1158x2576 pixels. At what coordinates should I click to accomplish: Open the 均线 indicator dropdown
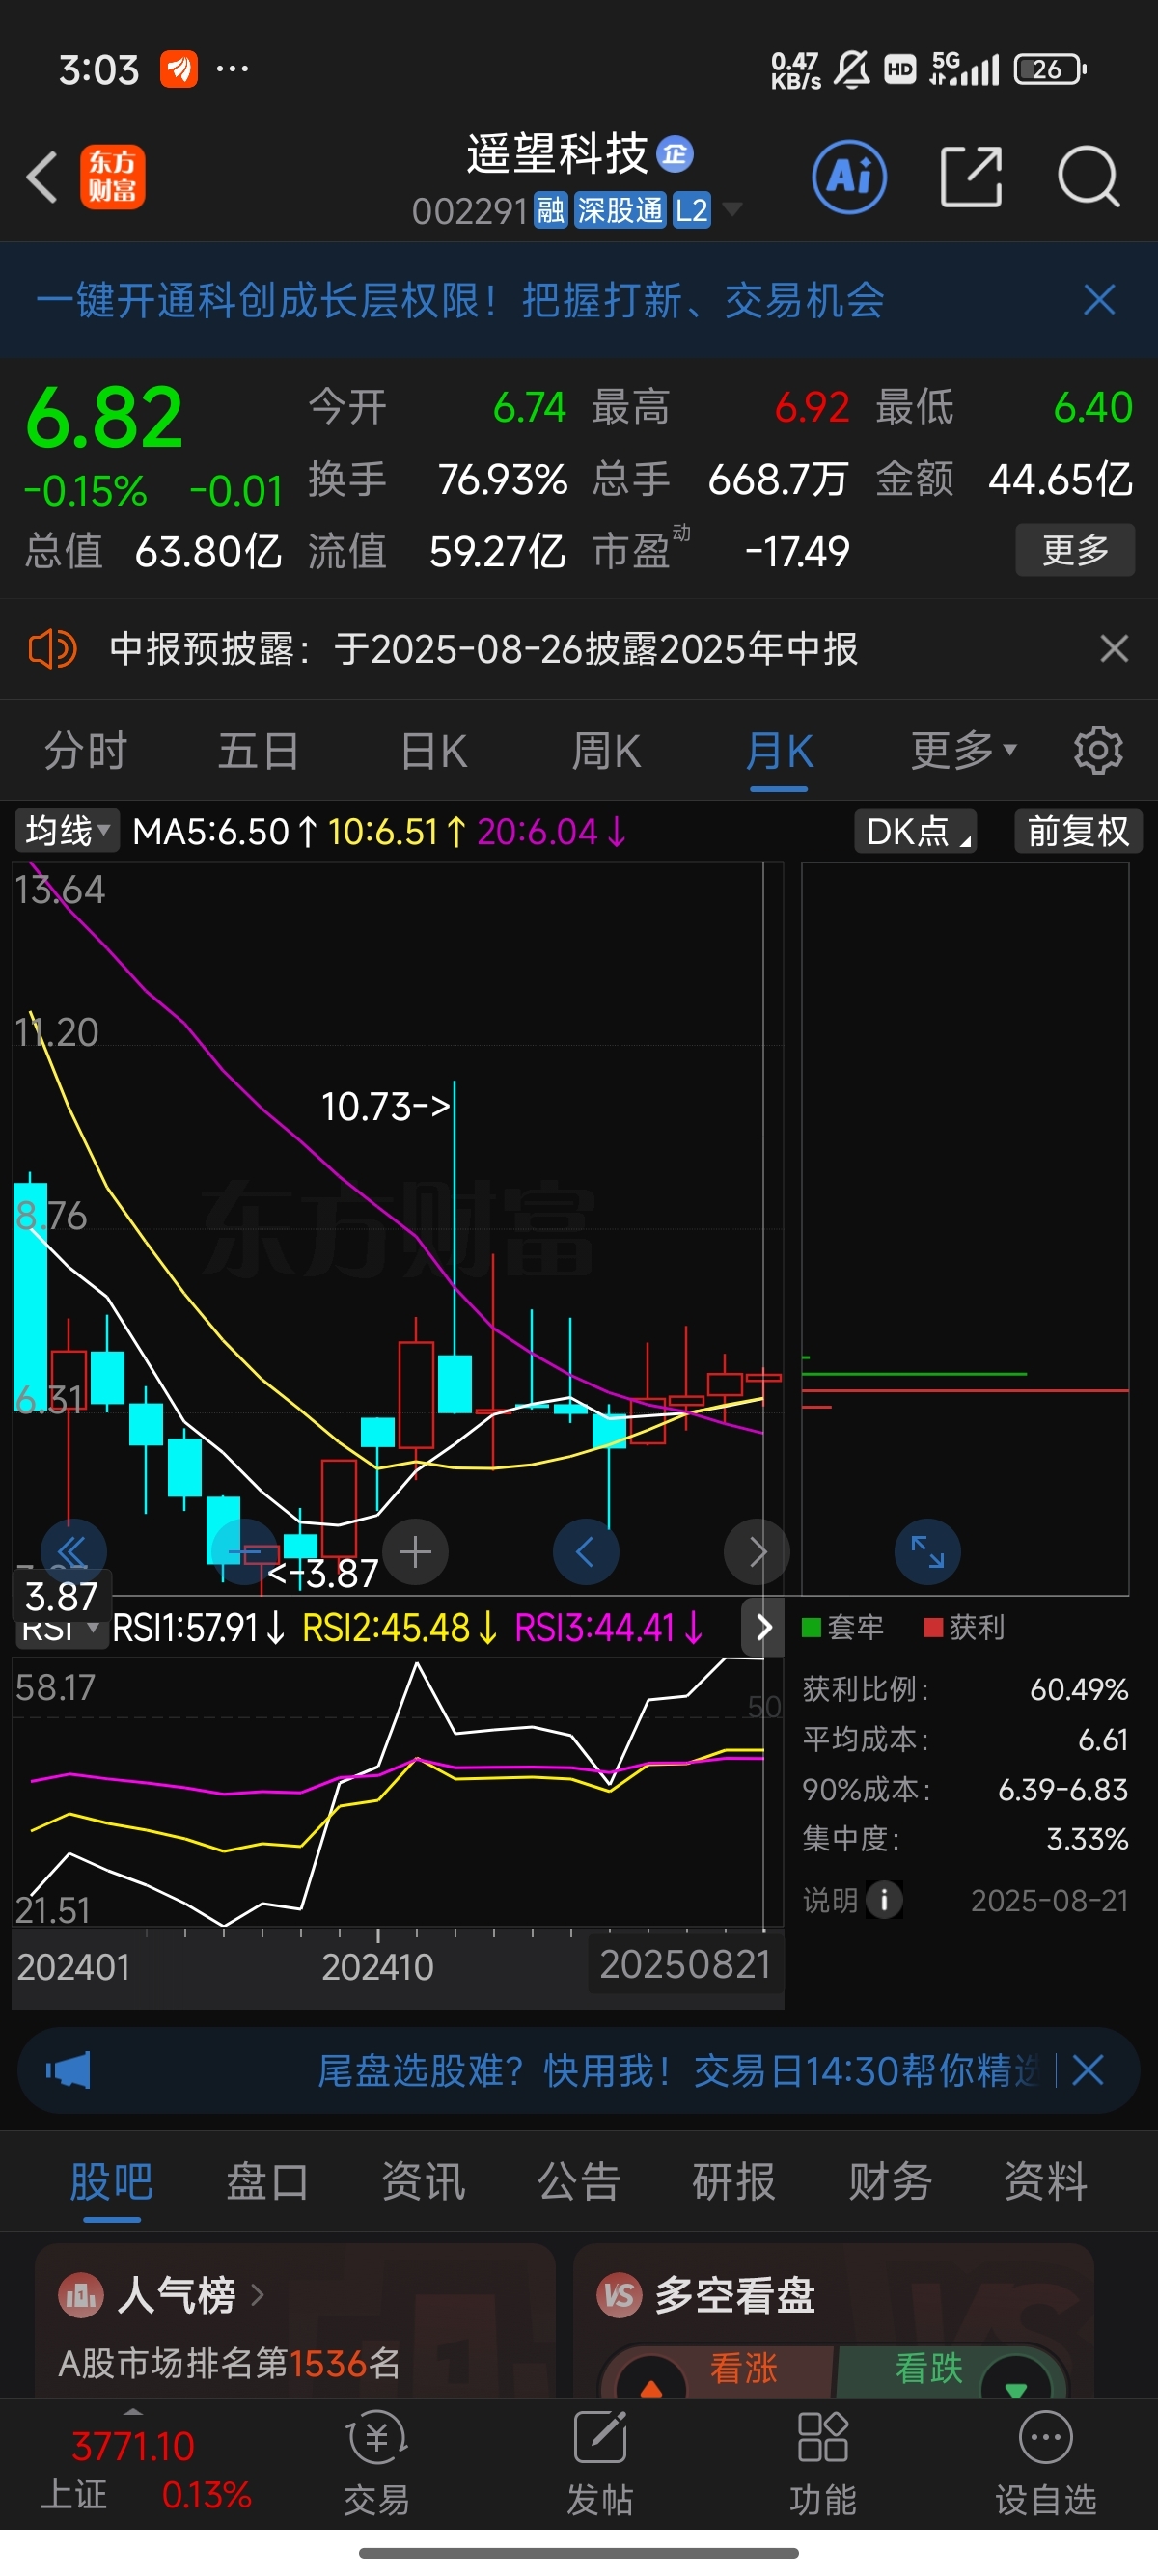point(66,831)
